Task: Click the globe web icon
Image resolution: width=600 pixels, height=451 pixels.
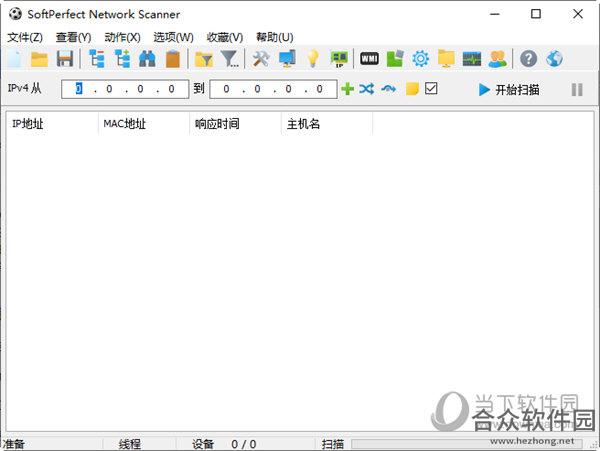Action: [554, 59]
